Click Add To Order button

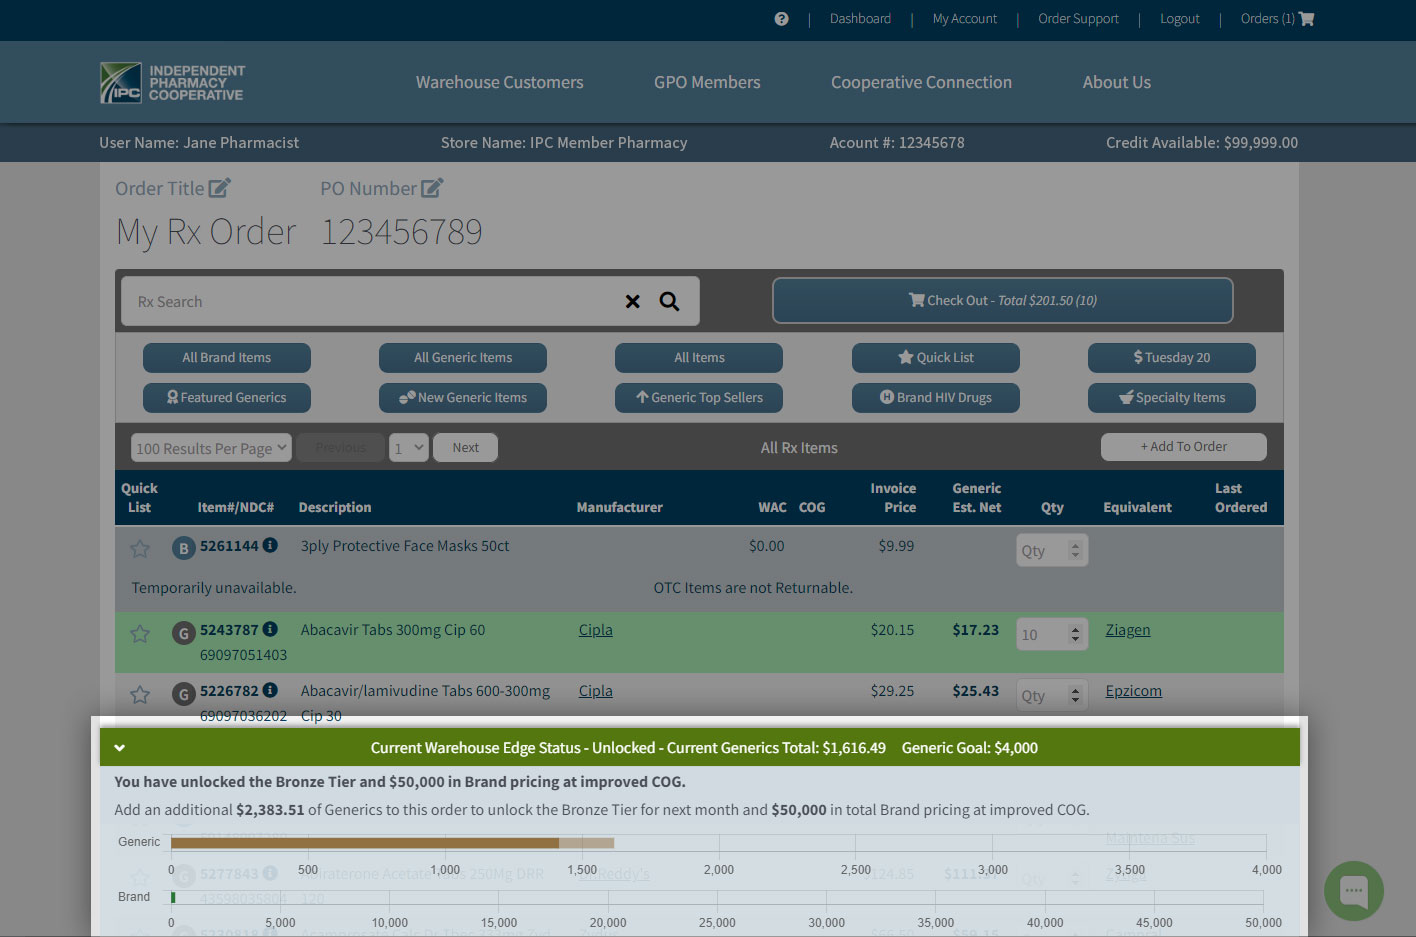(1184, 447)
